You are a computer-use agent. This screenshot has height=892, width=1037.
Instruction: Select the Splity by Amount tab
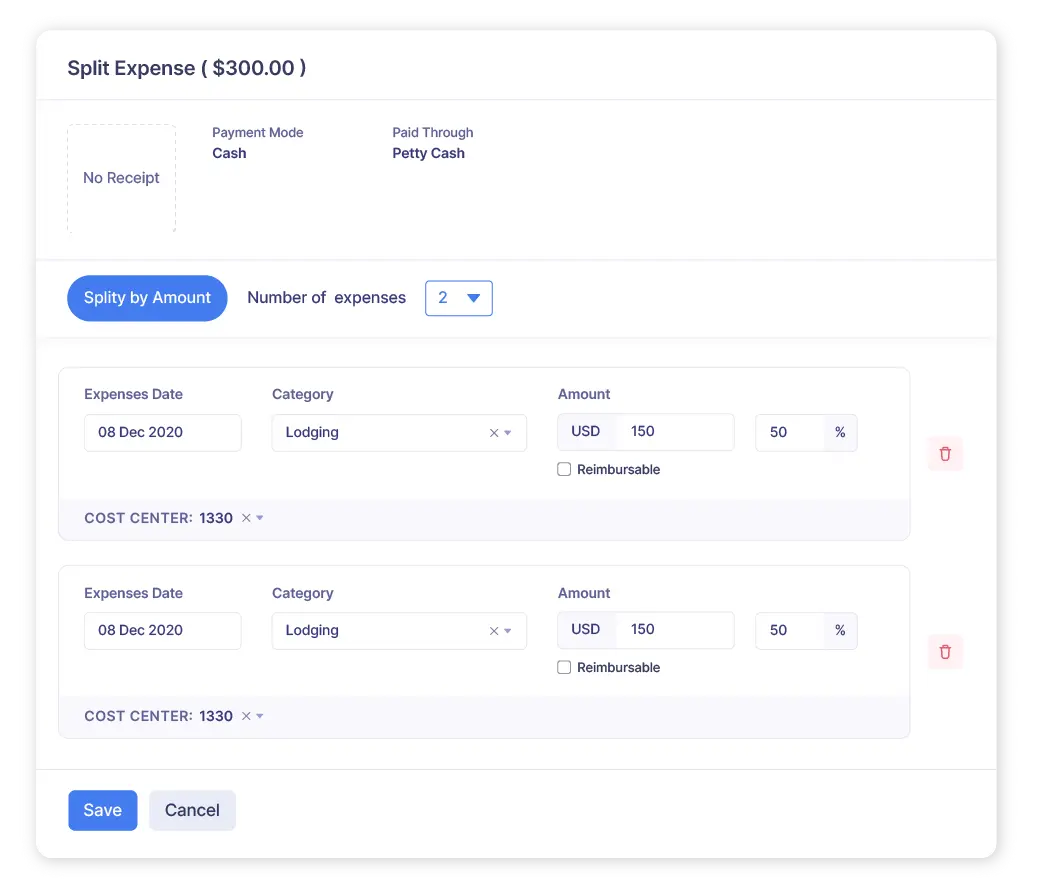tap(147, 298)
